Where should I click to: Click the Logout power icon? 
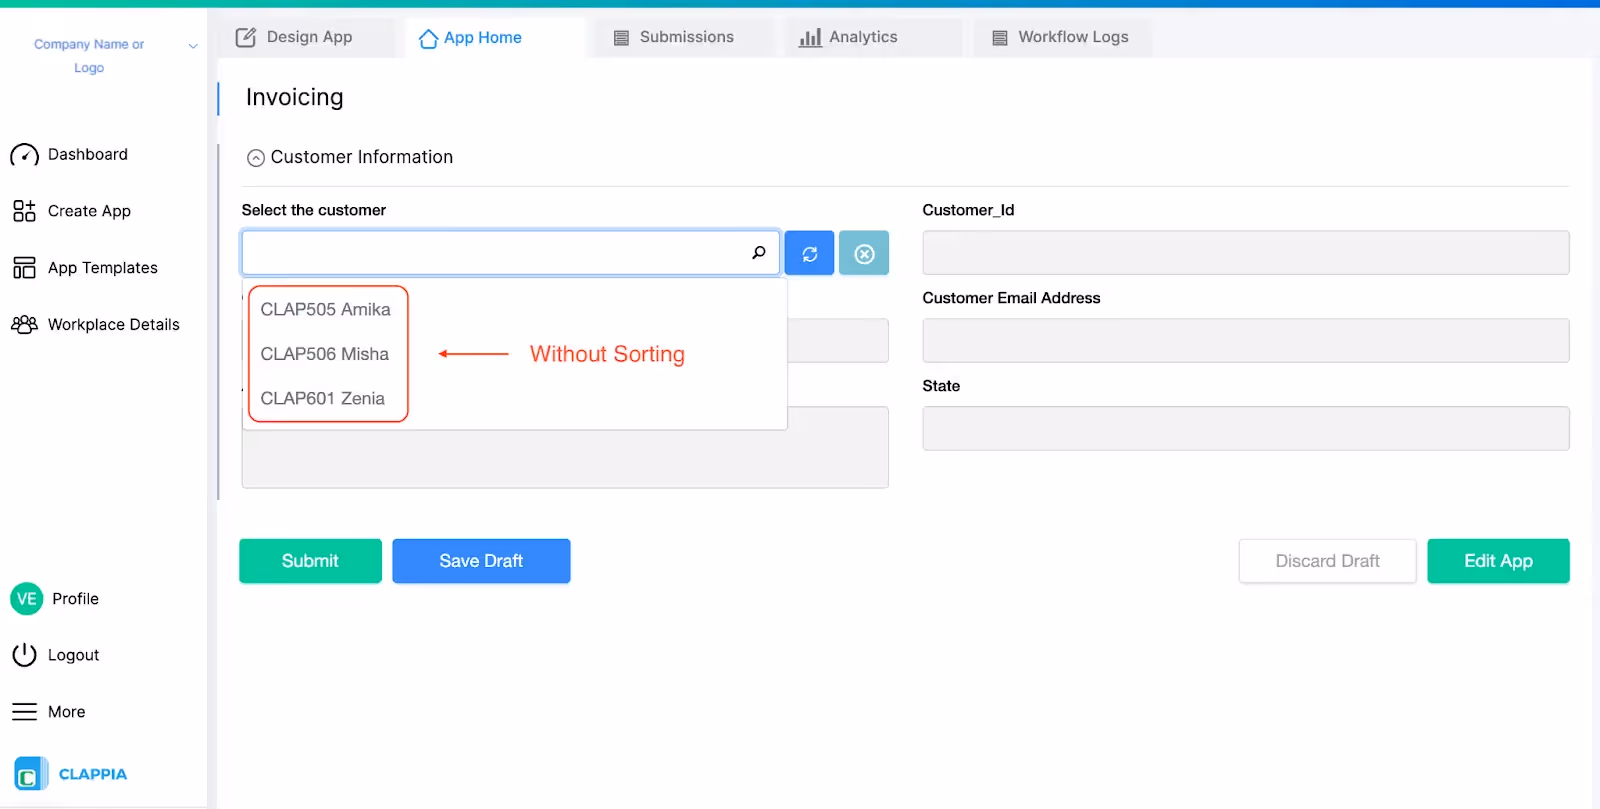[x=24, y=655]
